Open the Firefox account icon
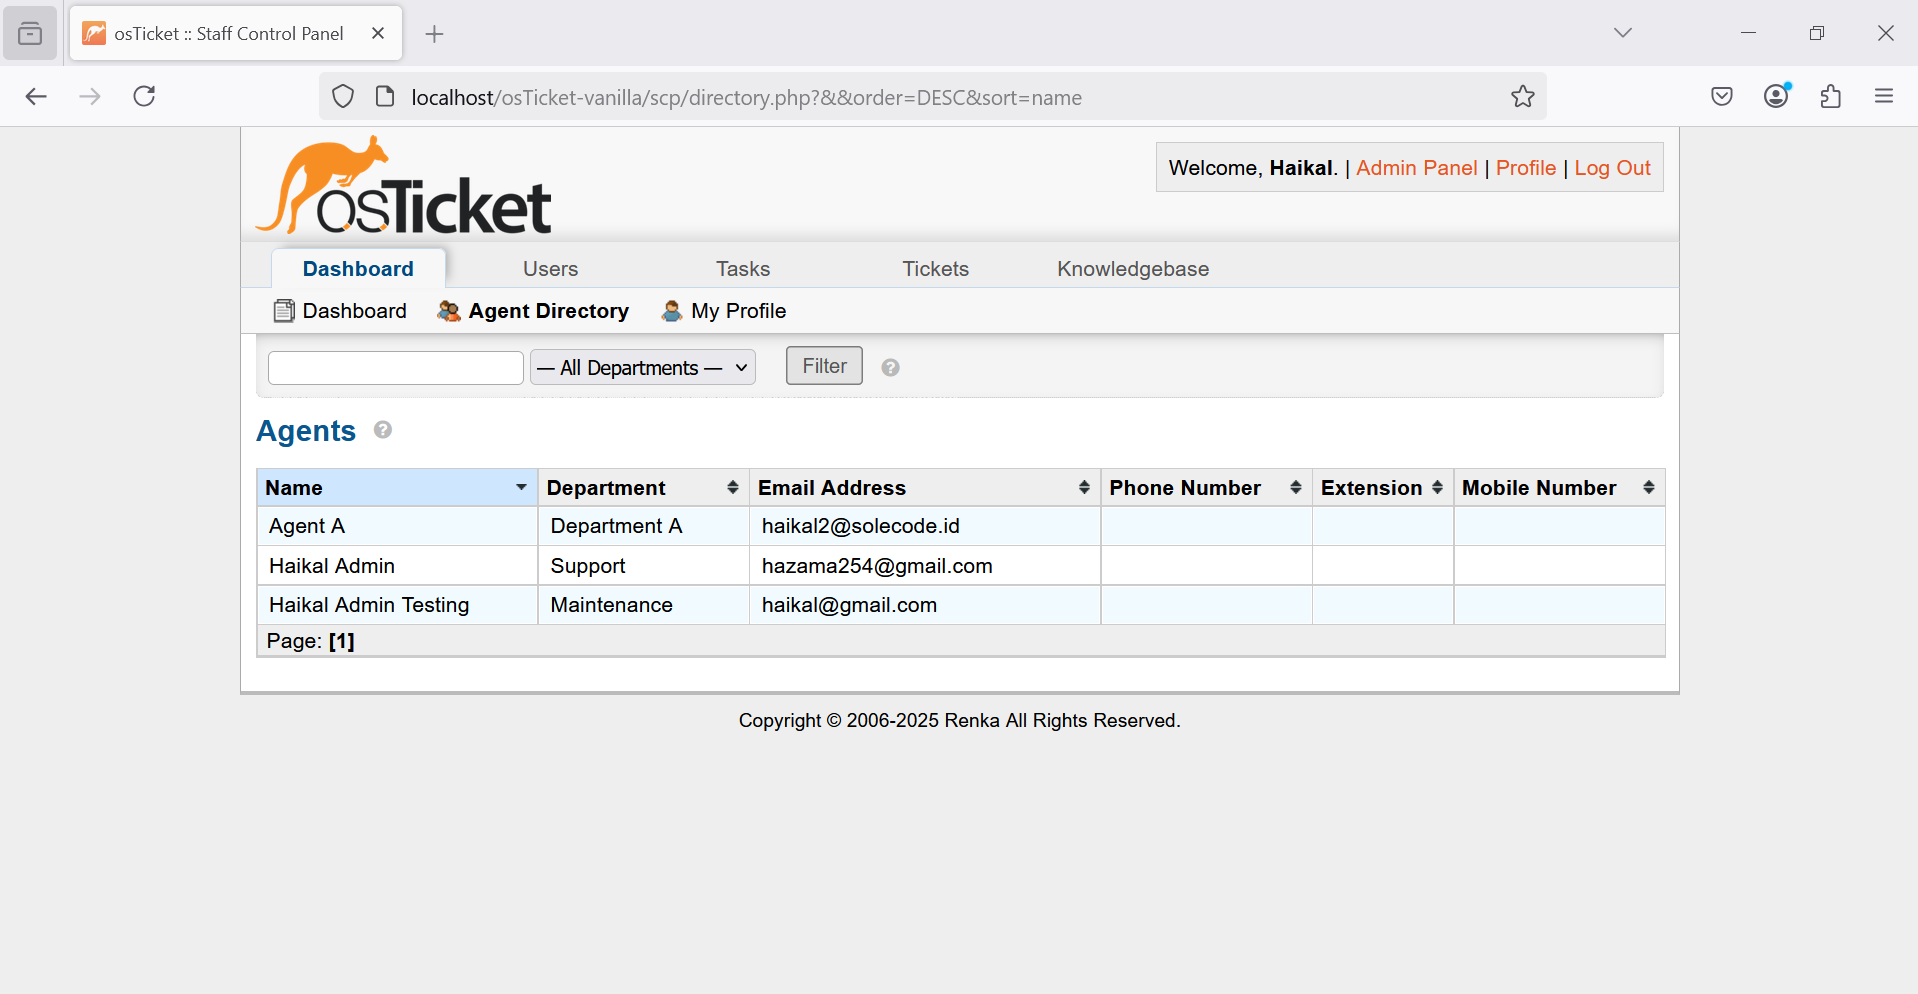This screenshot has height=994, width=1918. [x=1776, y=97]
